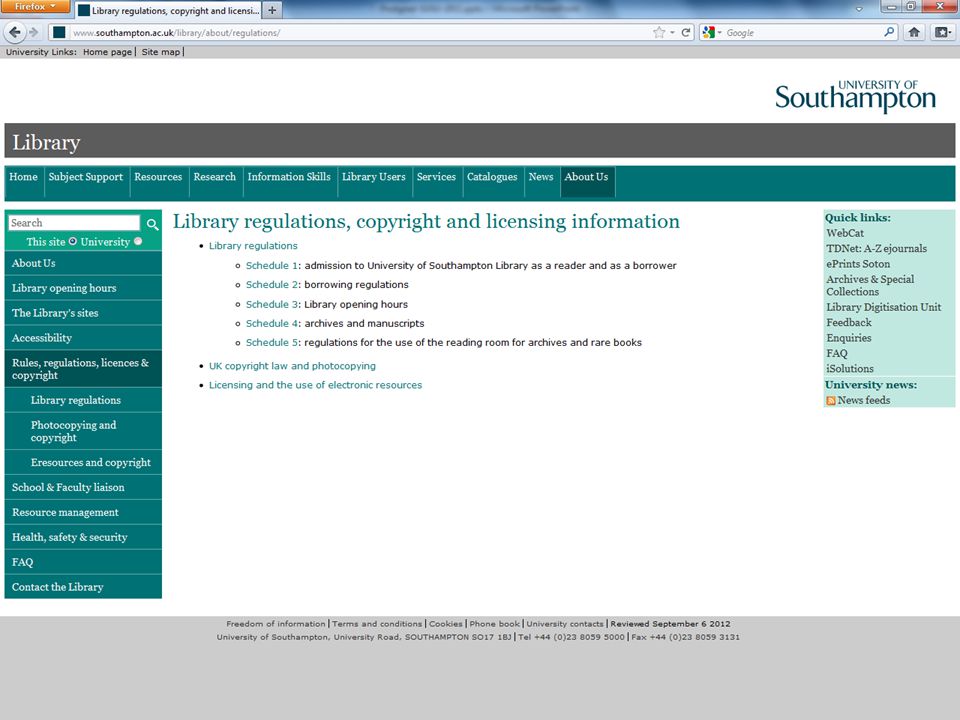Click the RSS News feeds icon

click(x=831, y=400)
